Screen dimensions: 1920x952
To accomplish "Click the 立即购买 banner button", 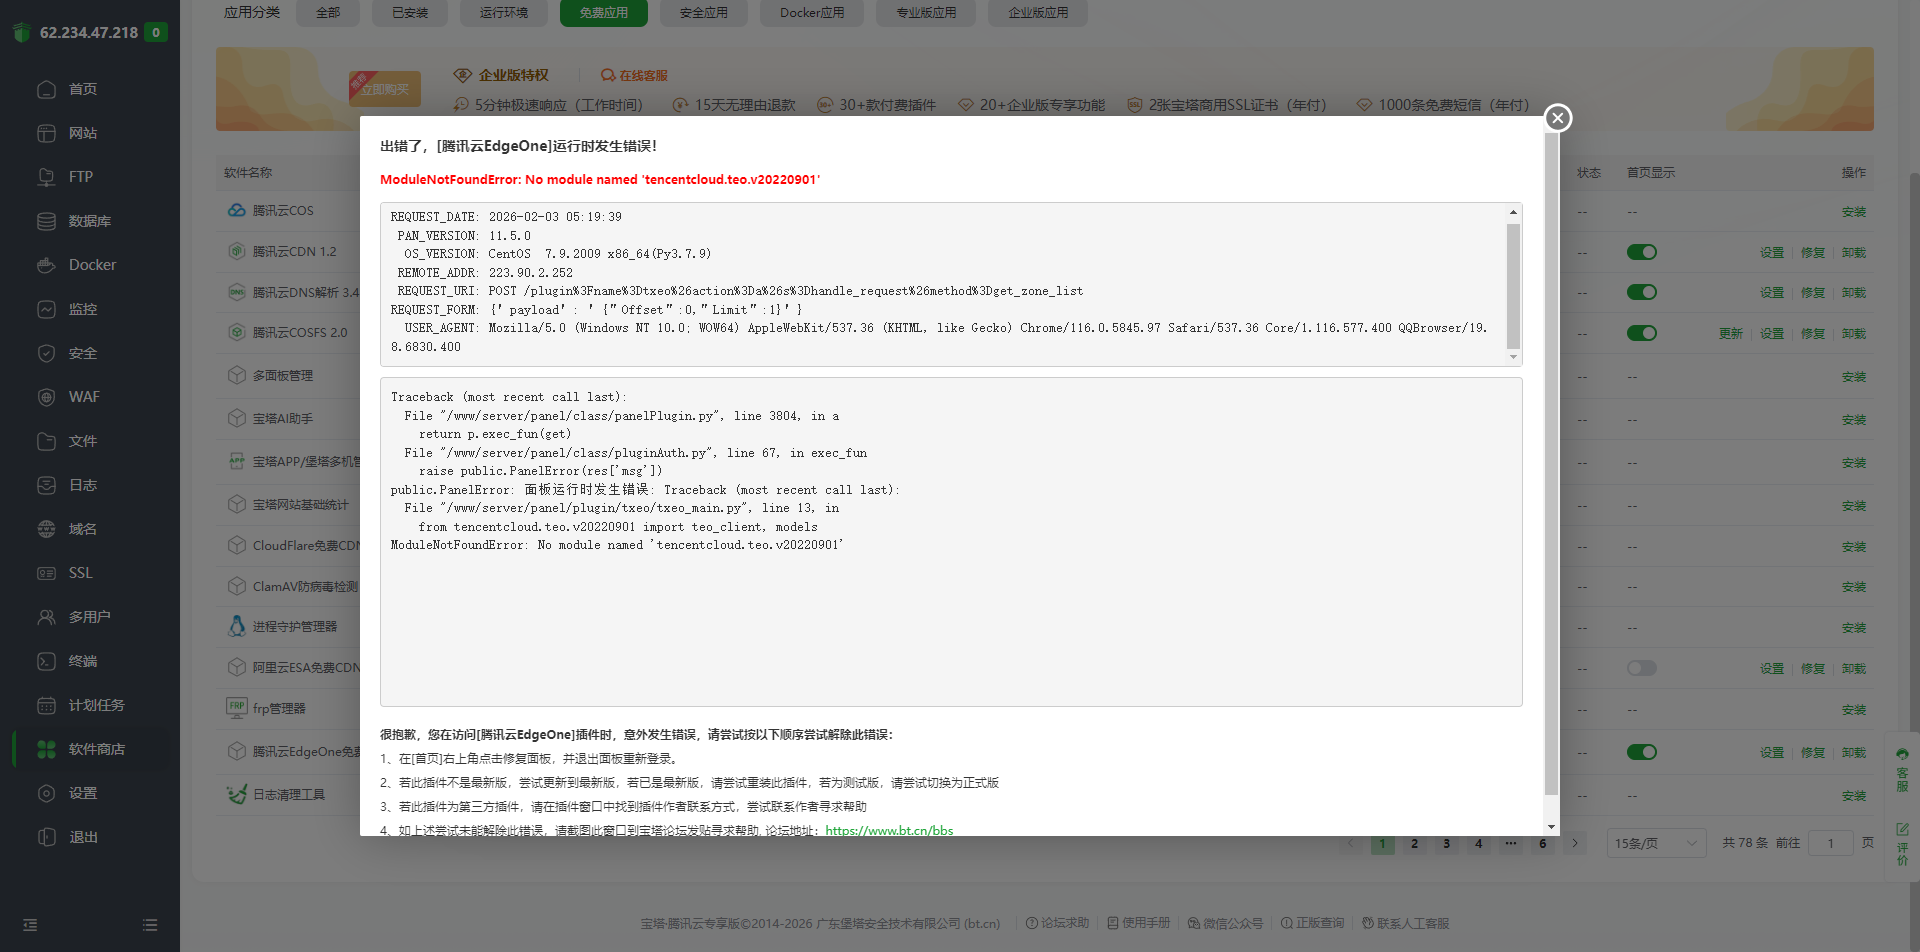I will pyautogui.click(x=385, y=89).
